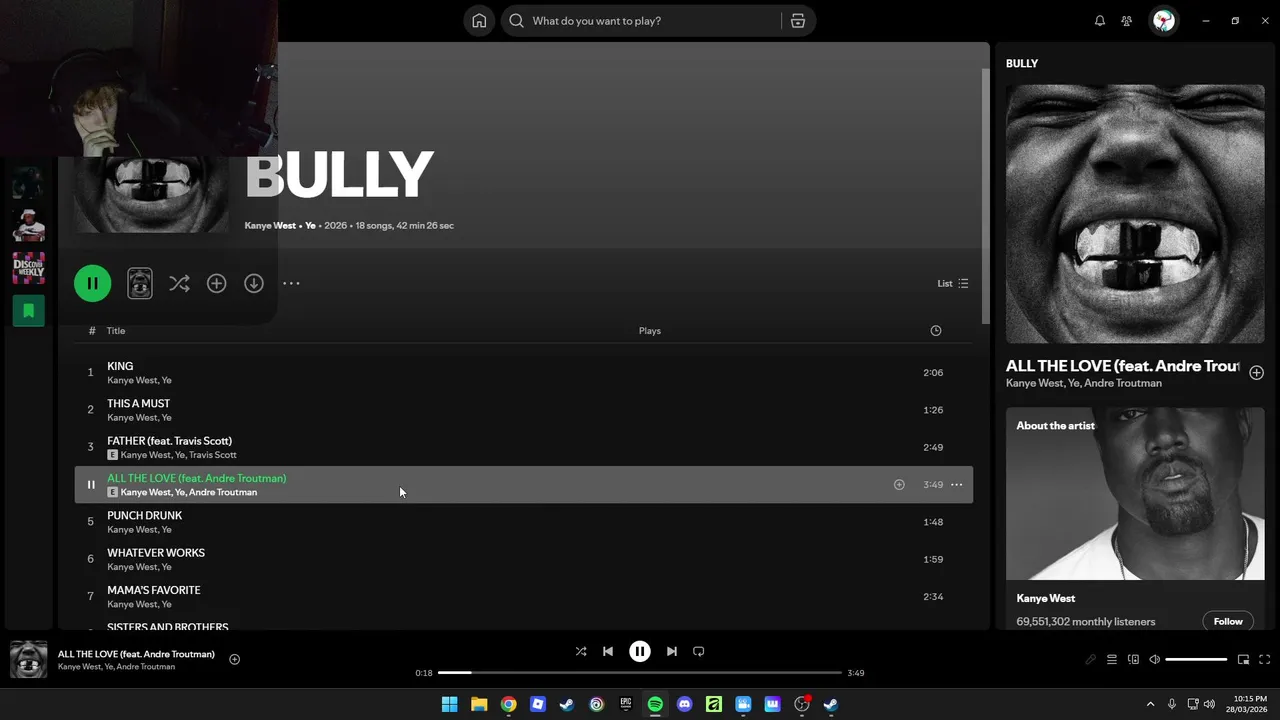The width and height of the screenshot is (1280, 720).
Task: Adjust the Spotify volume slider
Action: [1196, 660]
